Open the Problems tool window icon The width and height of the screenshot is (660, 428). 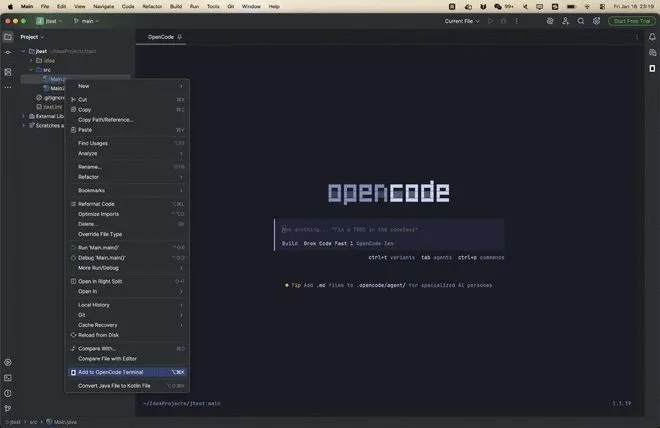8,393
